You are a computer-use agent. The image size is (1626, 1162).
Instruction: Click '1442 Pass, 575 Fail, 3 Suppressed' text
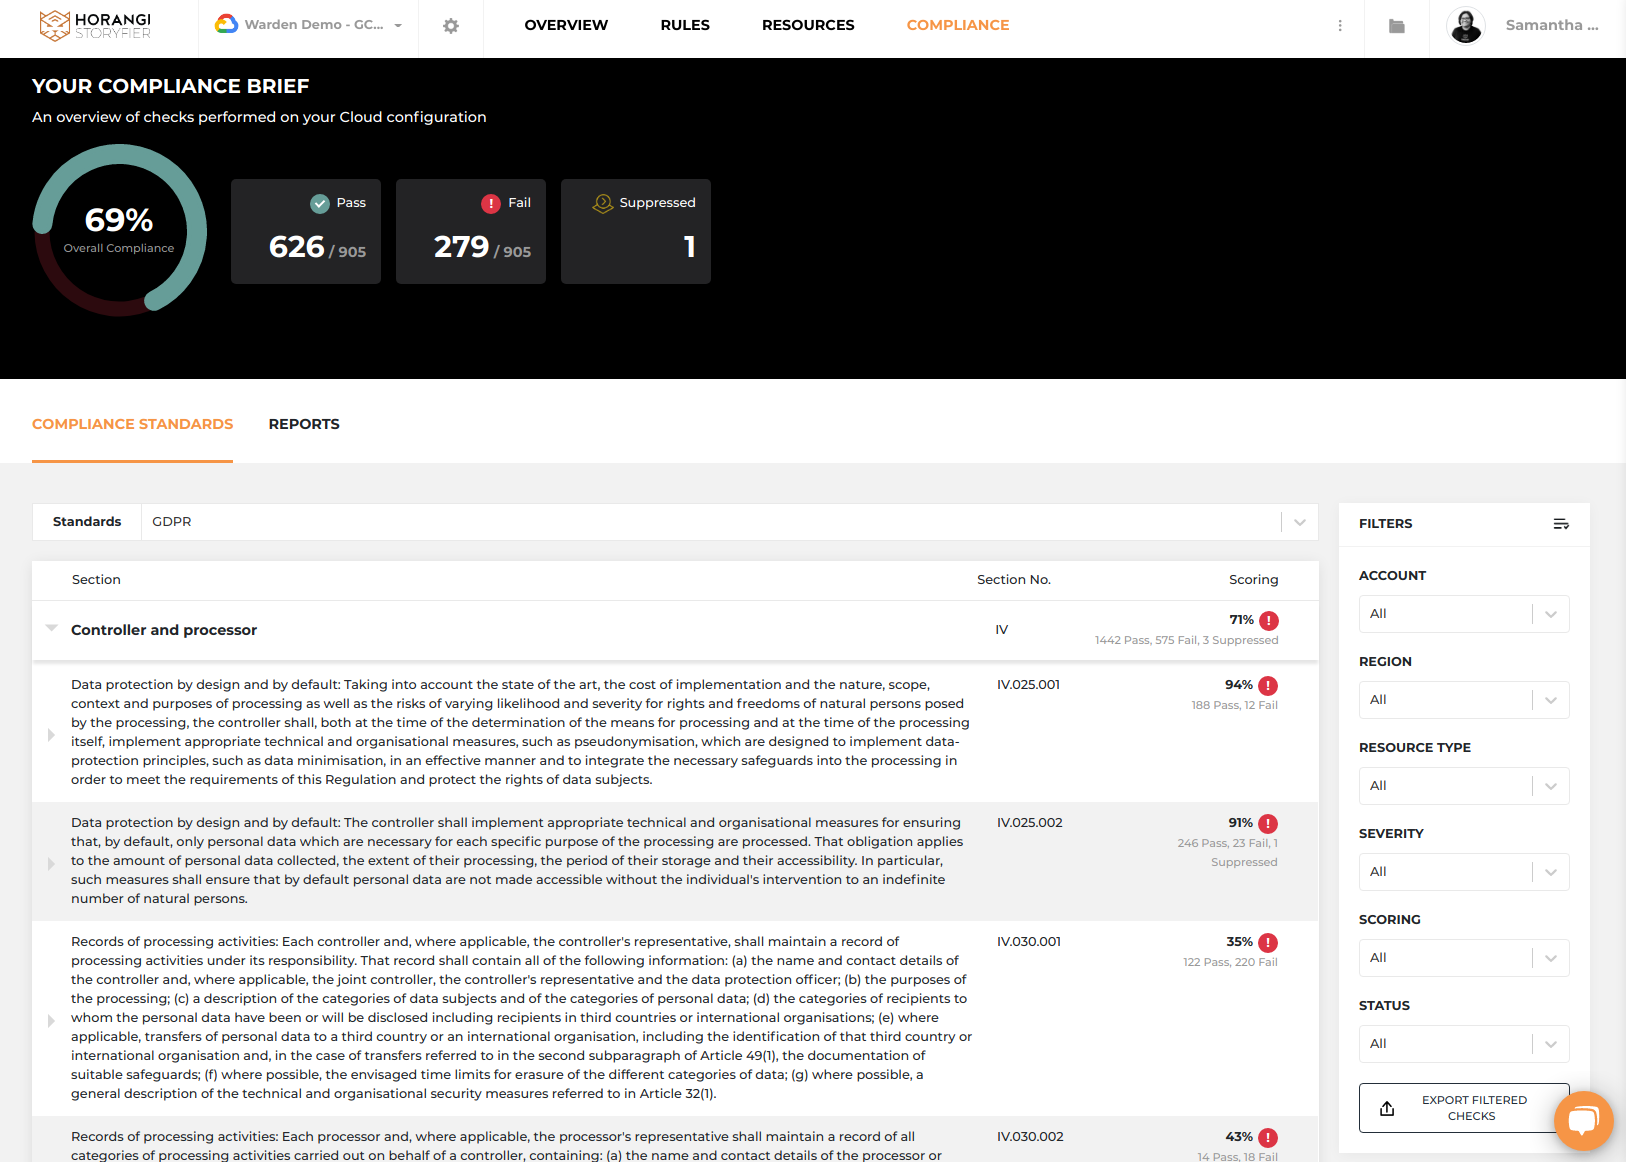1186,641
